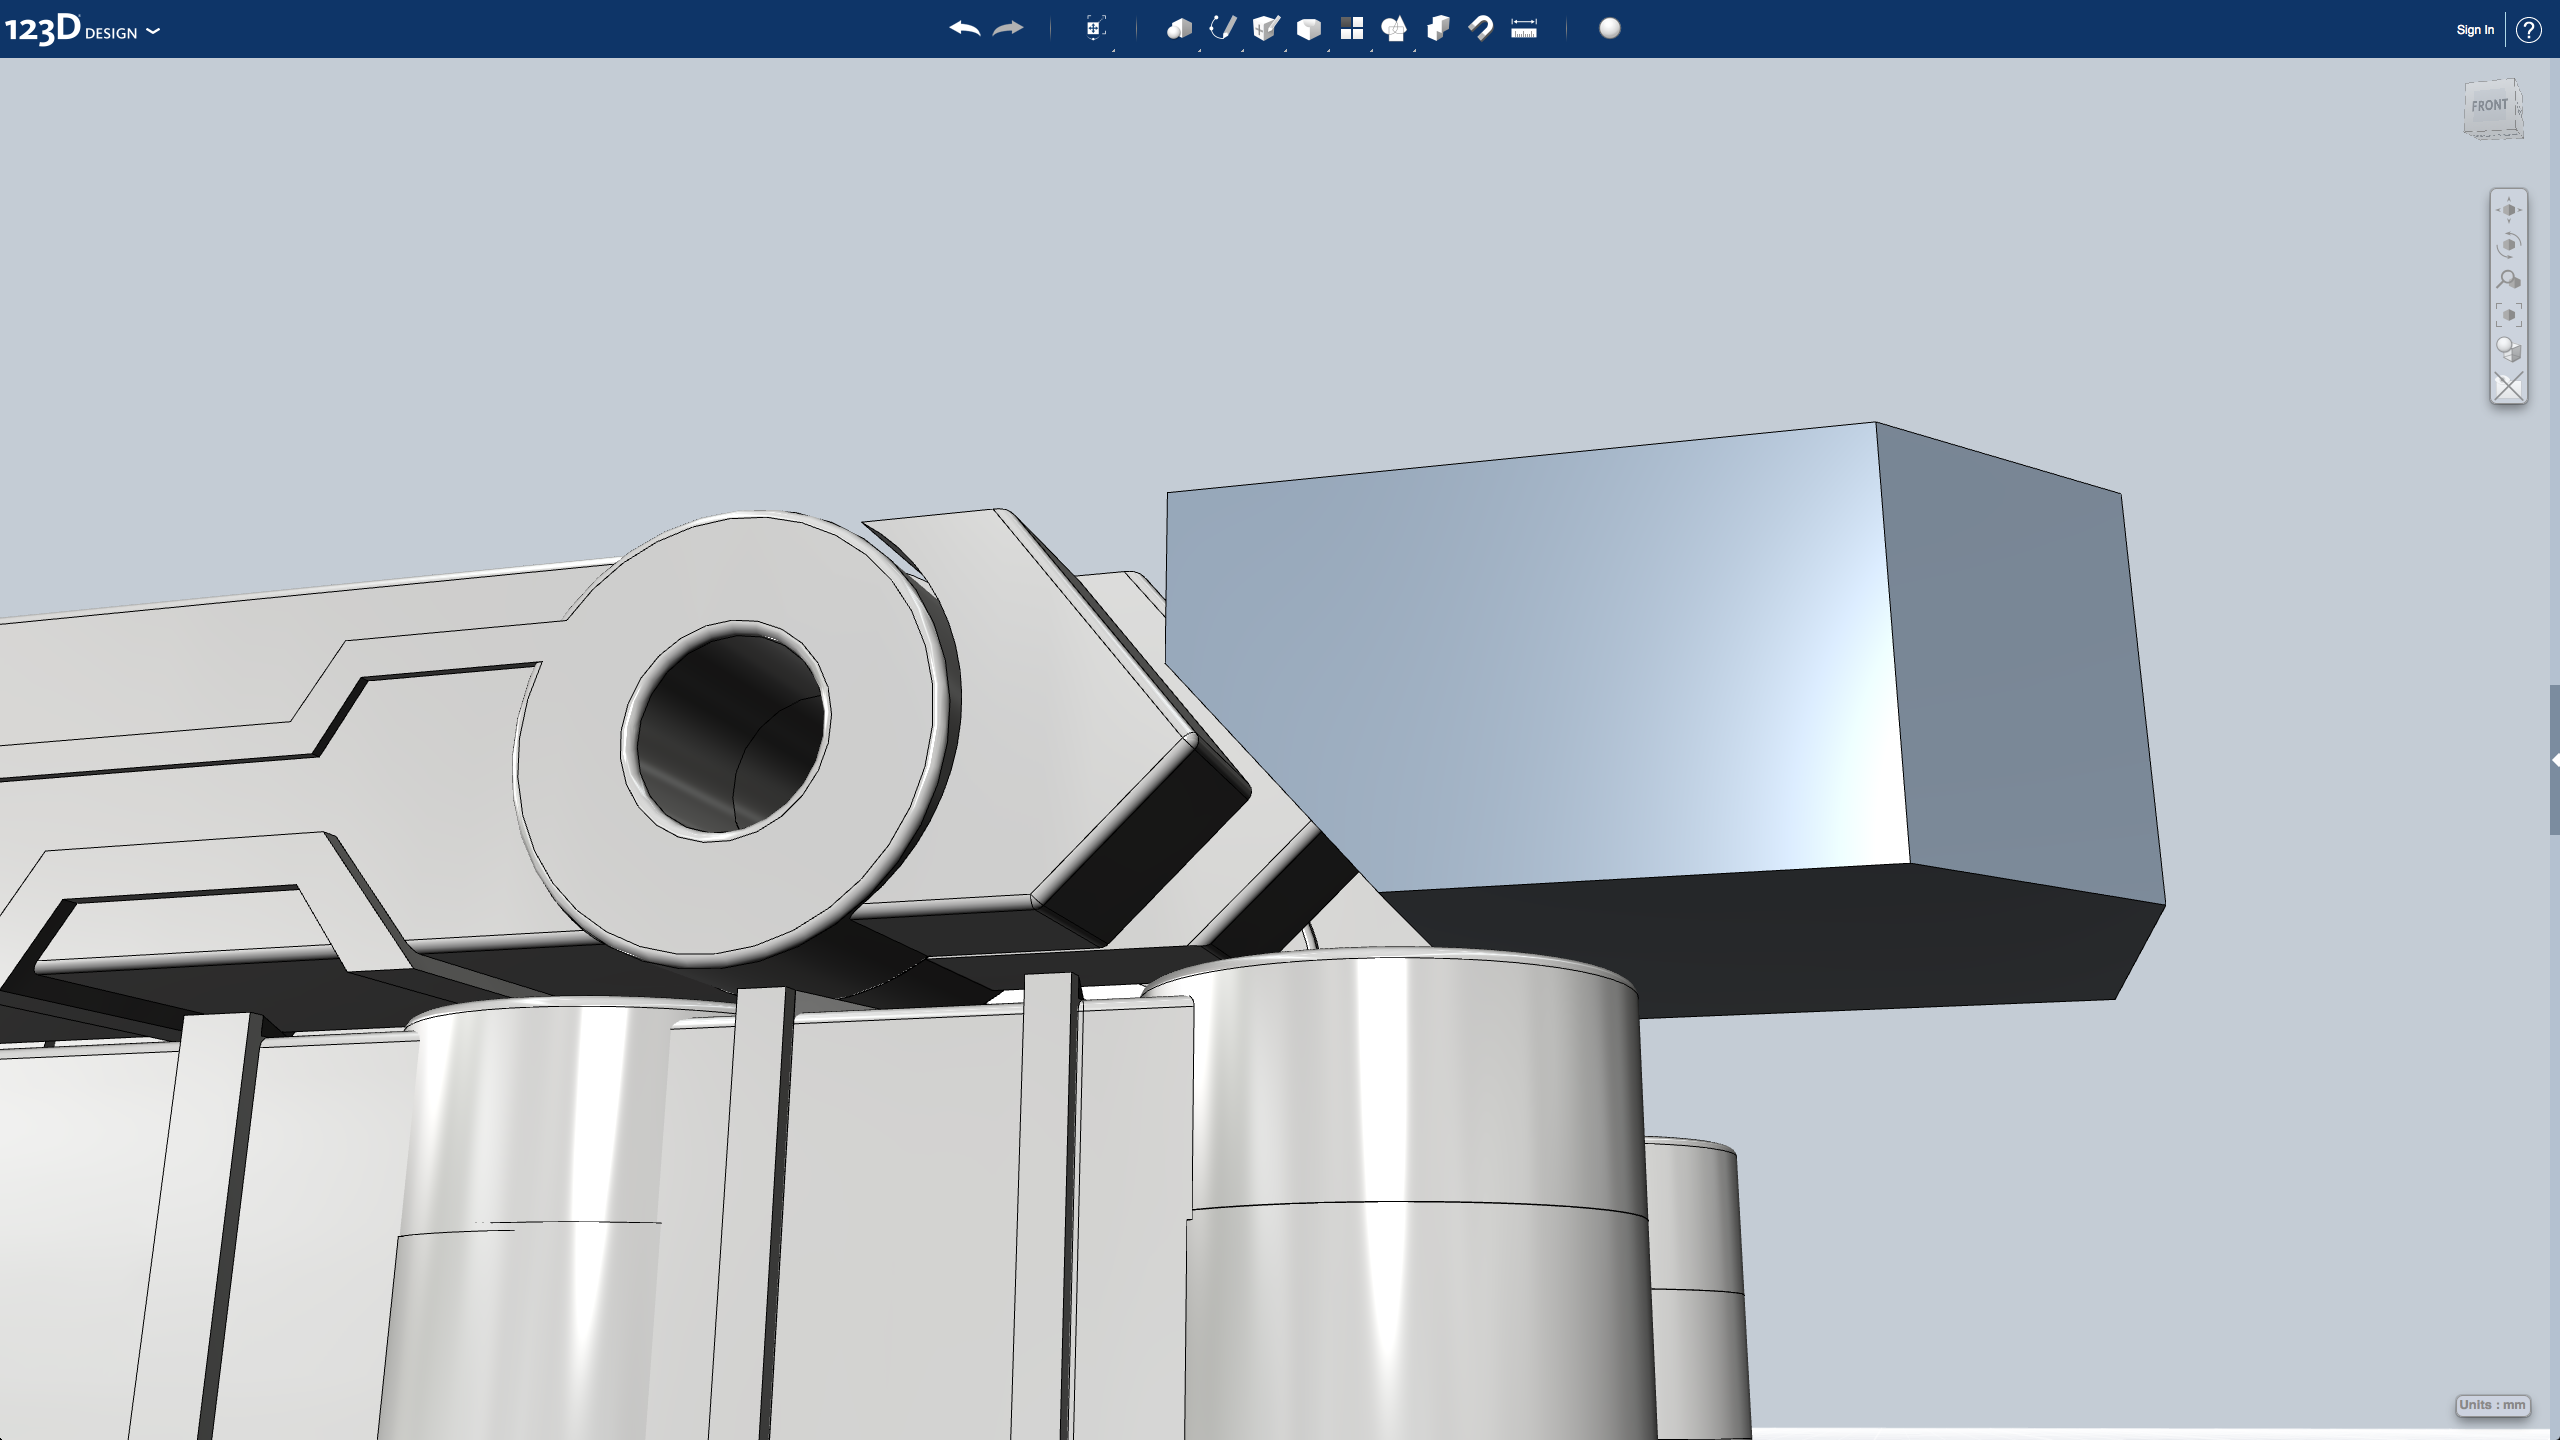Open the Construct tool
Image resolution: width=2560 pixels, height=1440 pixels.
[x=1266, y=29]
